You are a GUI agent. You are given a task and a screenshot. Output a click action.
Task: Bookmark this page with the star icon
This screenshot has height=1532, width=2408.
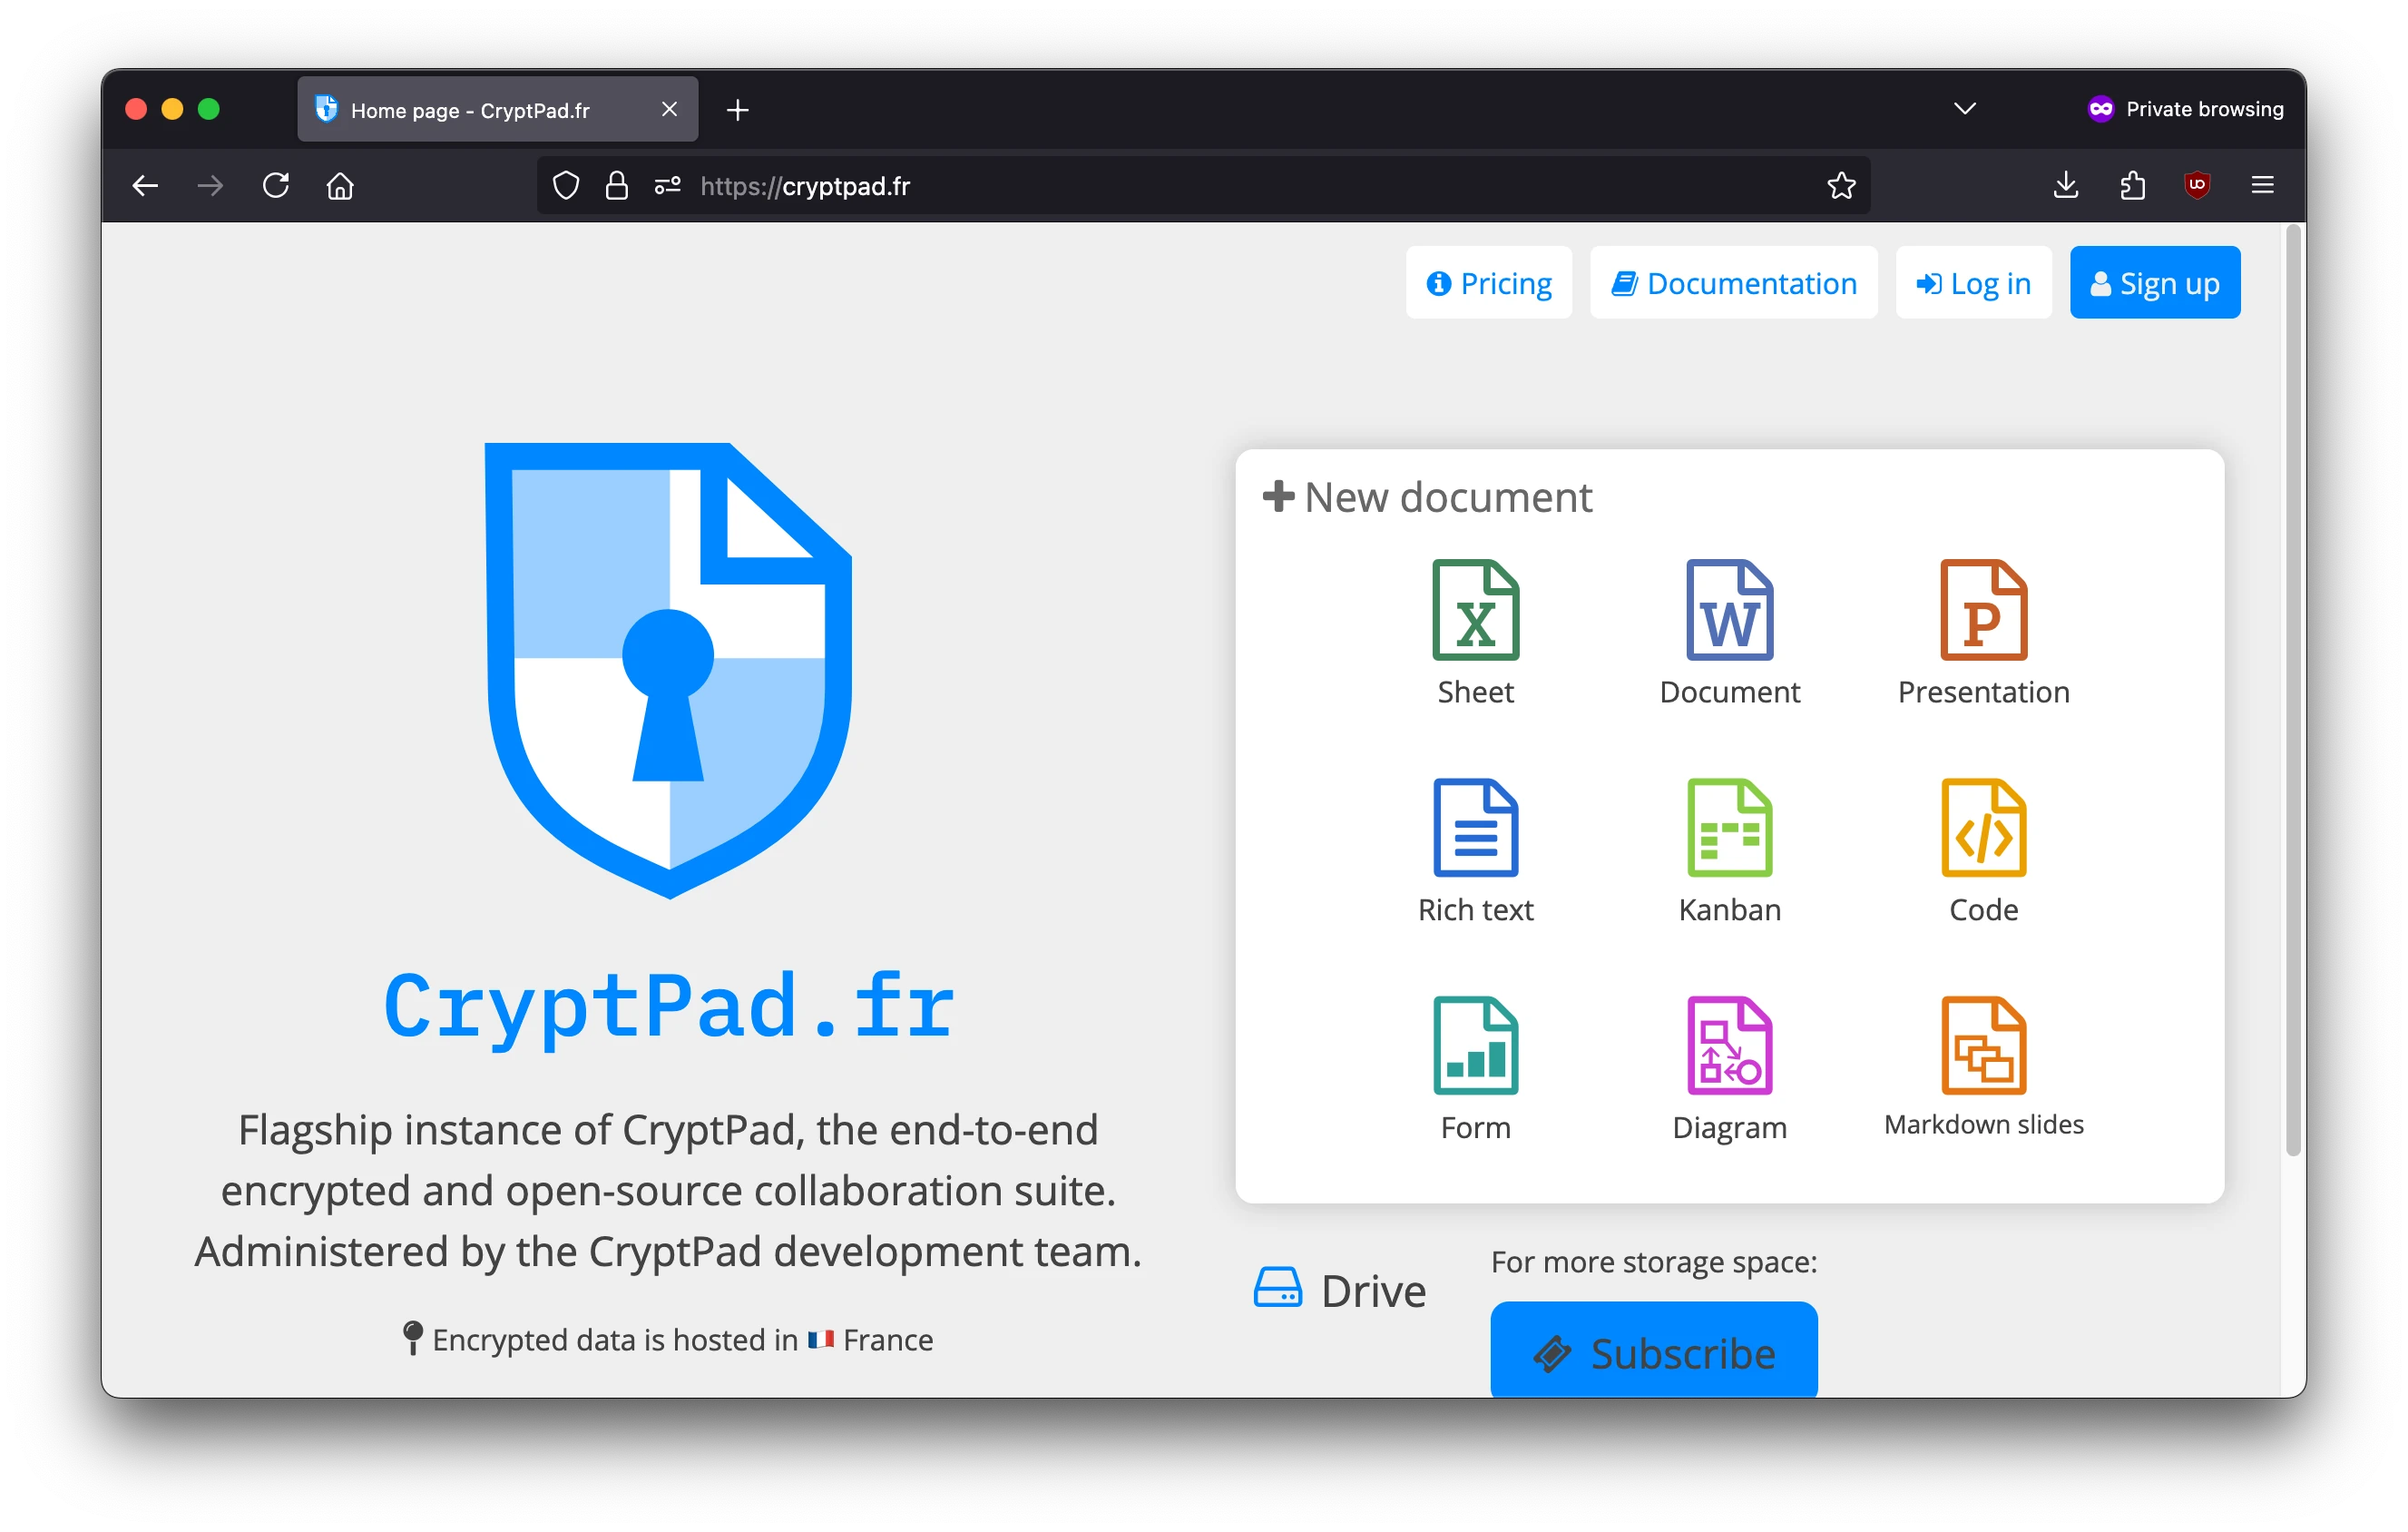(x=1843, y=185)
